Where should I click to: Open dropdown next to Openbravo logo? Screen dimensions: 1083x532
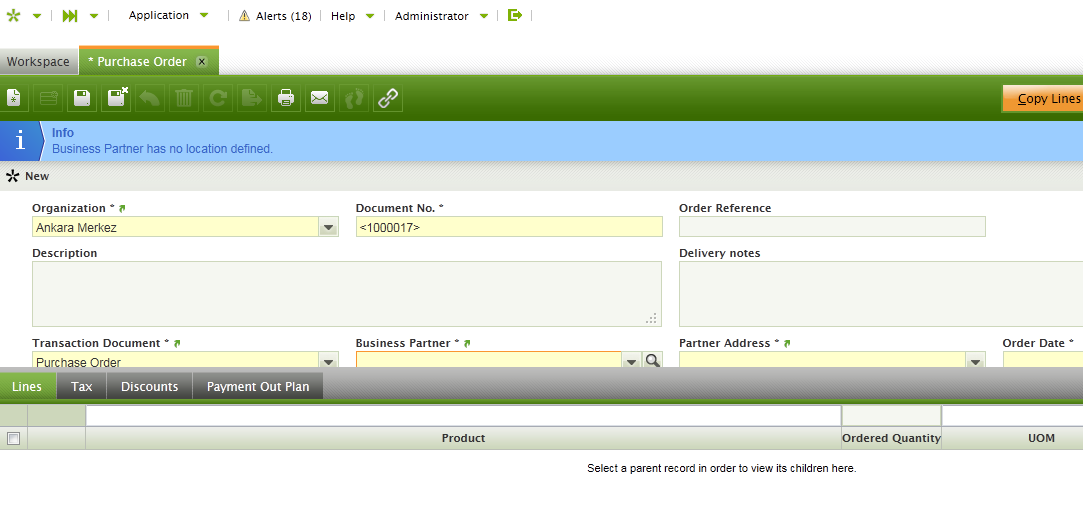click(x=37, y=16)
